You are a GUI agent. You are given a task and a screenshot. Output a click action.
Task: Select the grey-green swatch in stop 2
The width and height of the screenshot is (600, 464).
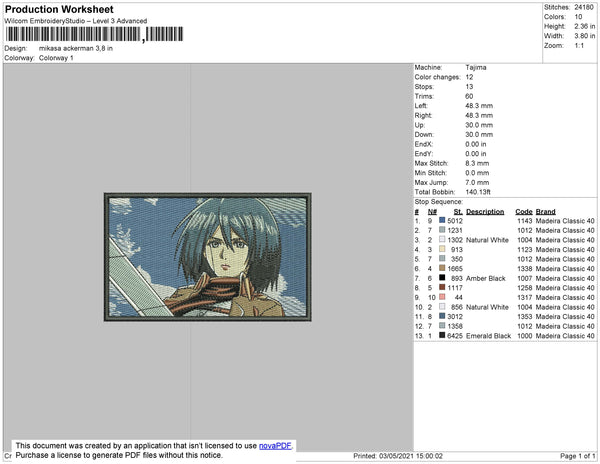click(442, 230)
